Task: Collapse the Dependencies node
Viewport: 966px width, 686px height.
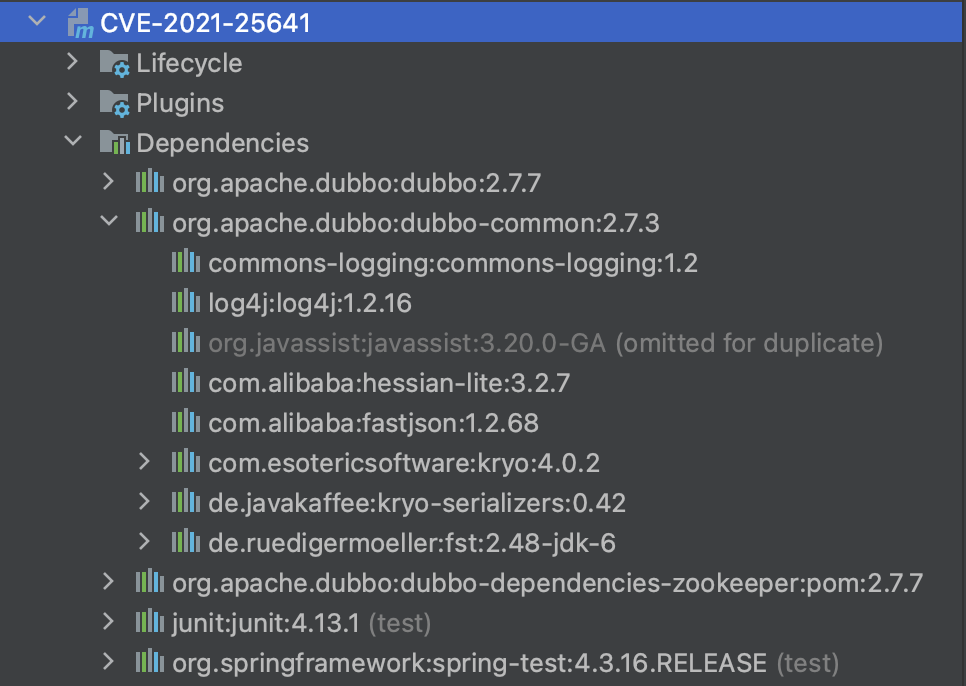Action: click(73, 141)
